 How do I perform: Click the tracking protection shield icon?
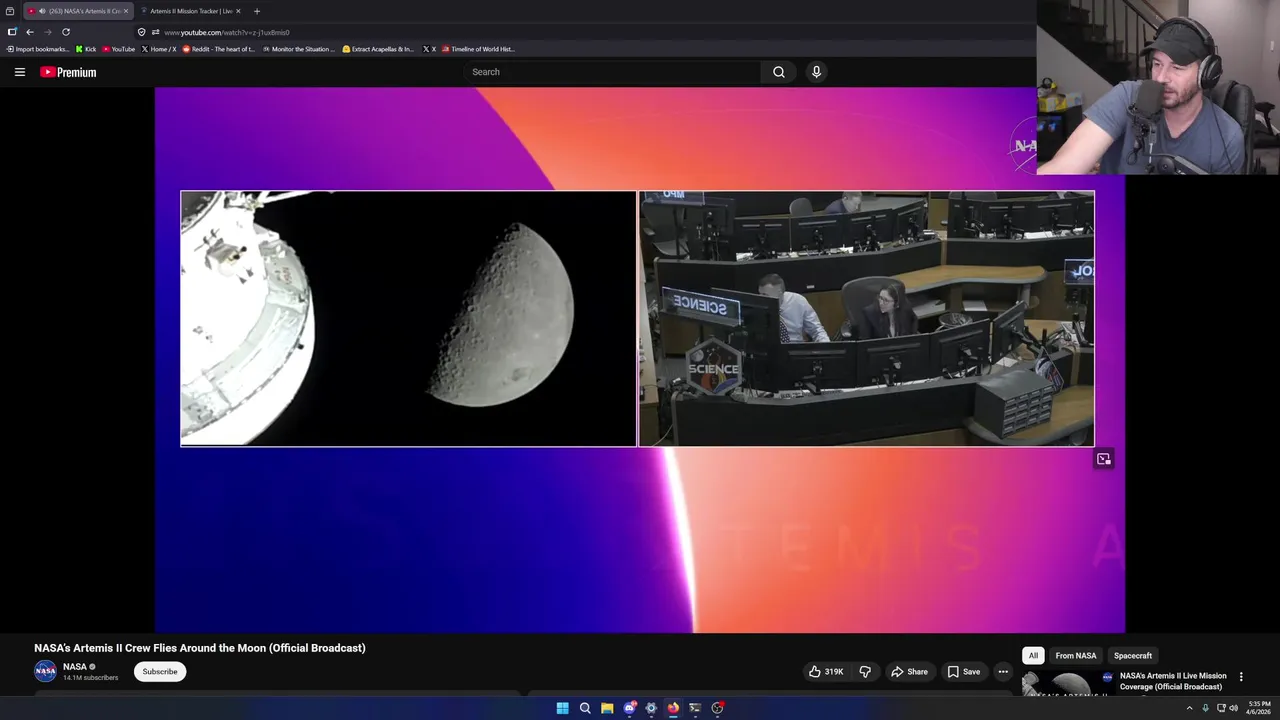point(142,32)
